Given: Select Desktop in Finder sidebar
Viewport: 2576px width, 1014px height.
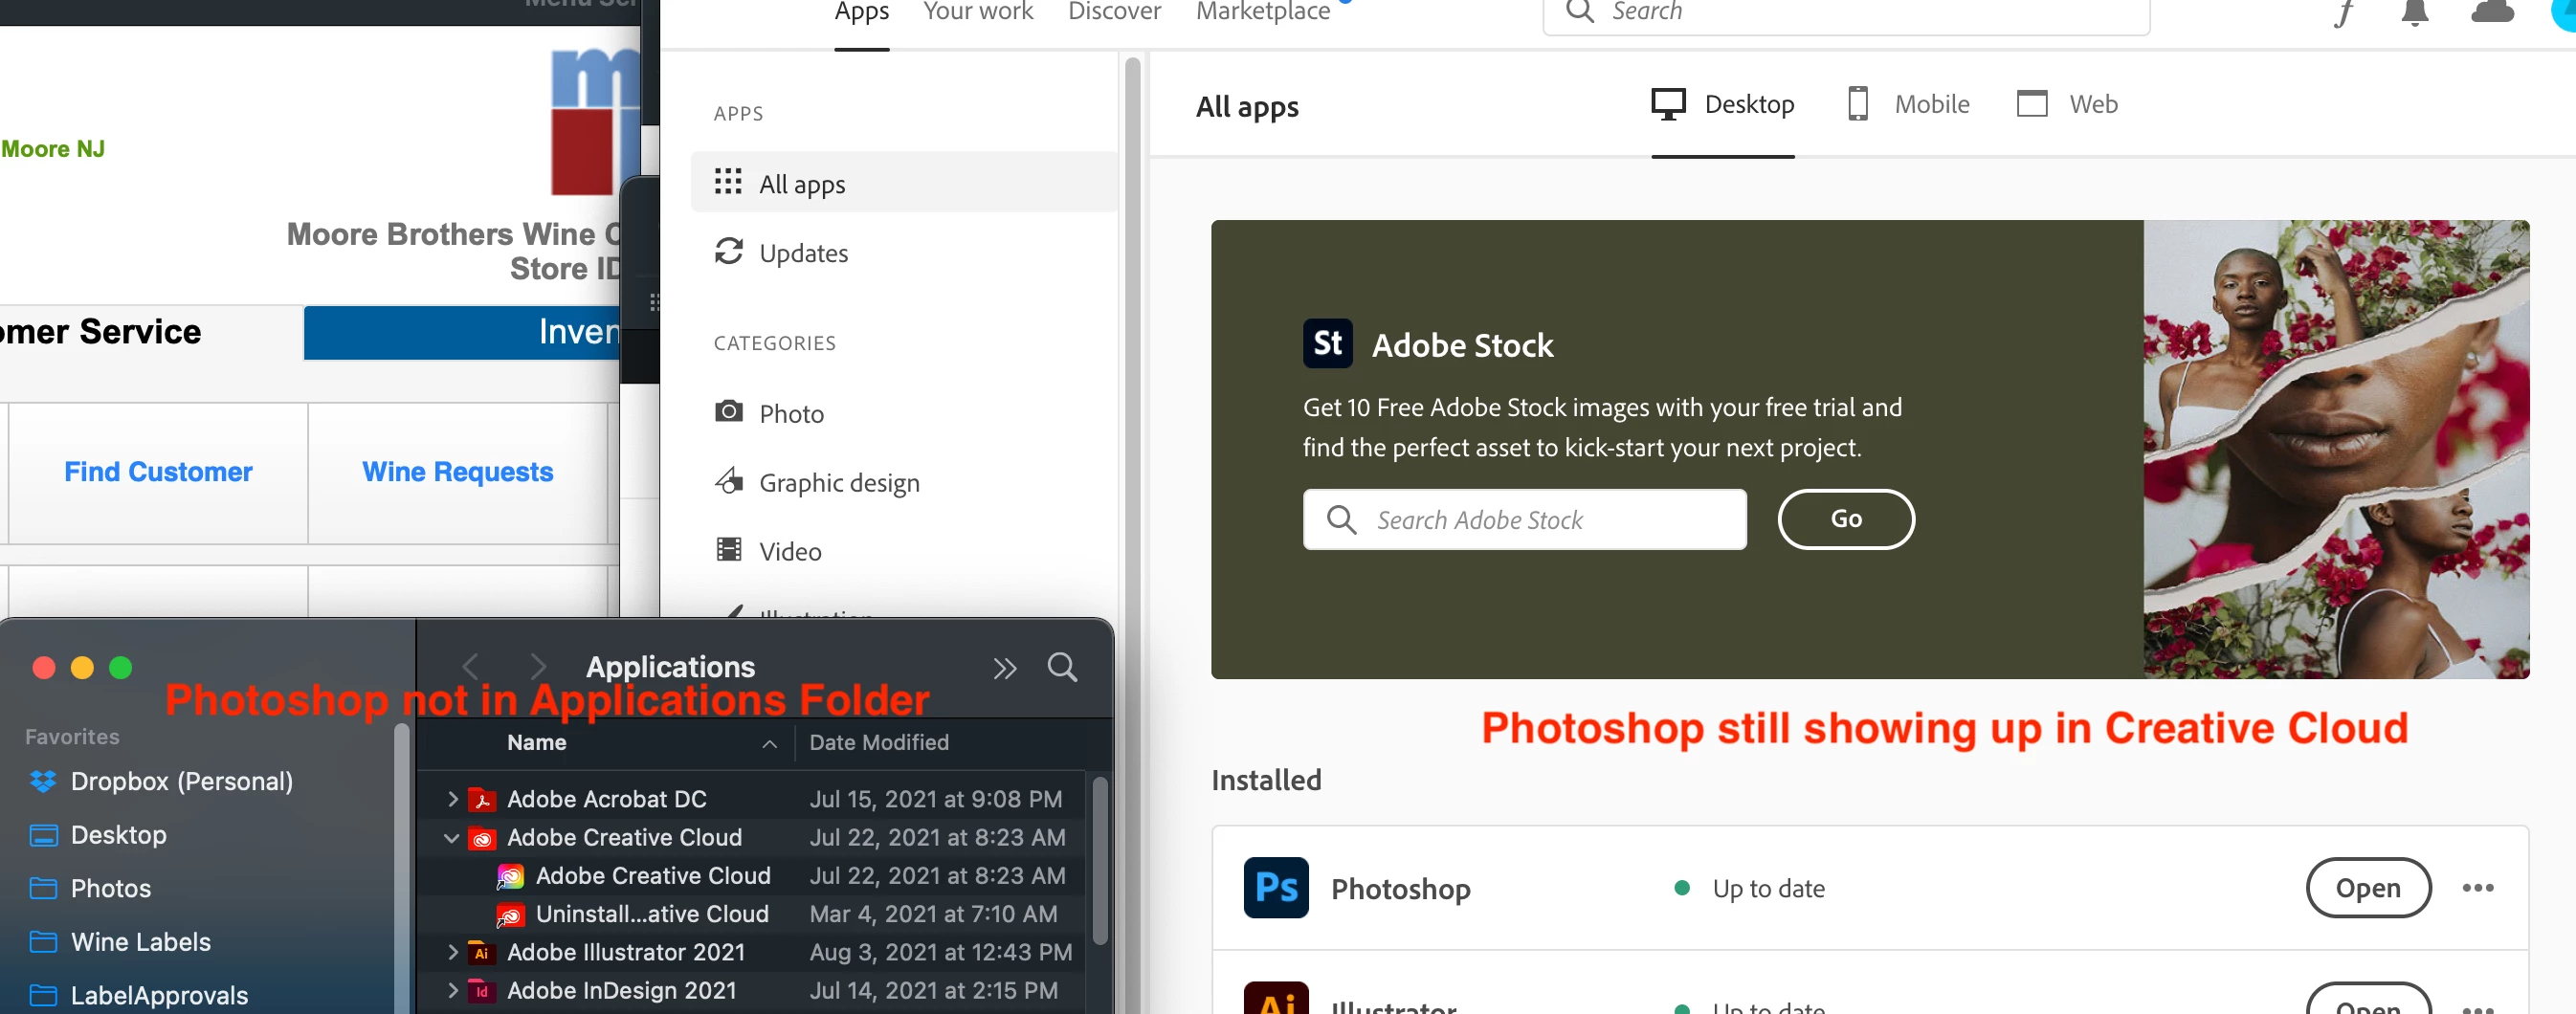Looking at the screenshot, I should [118, 834].
